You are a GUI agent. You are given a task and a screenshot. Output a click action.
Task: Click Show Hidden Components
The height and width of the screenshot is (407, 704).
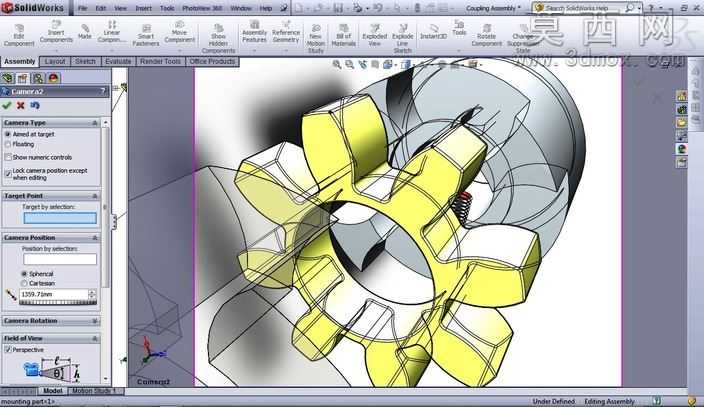click(x=218, y=39)
